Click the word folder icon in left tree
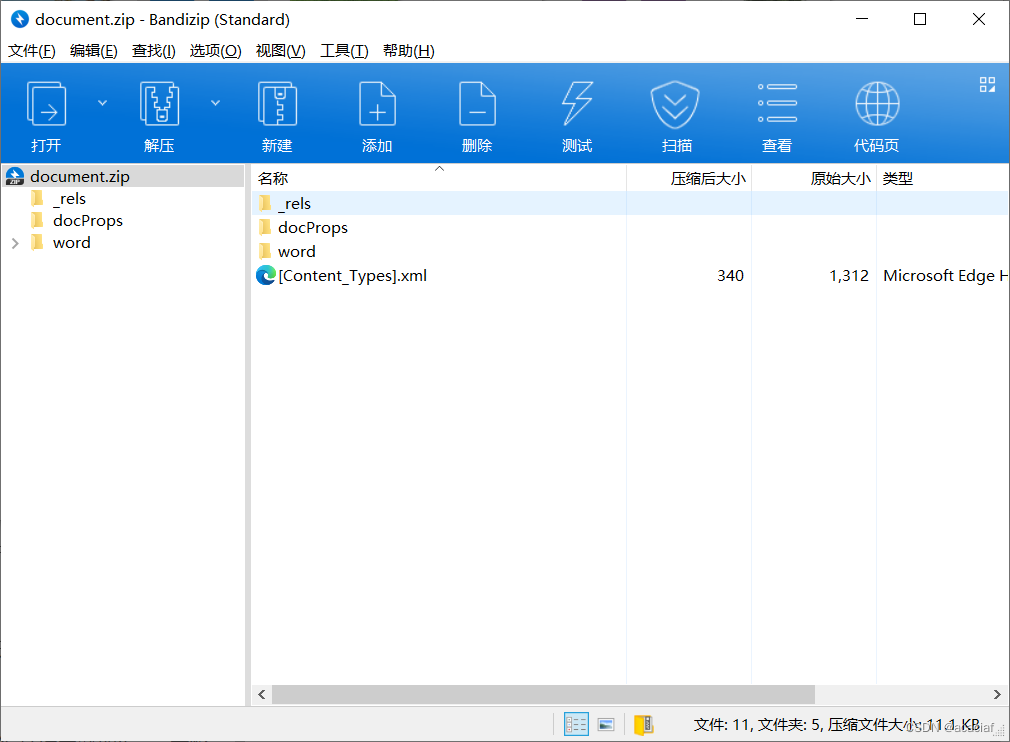The image size is (1010, 742). pos(37,242)
